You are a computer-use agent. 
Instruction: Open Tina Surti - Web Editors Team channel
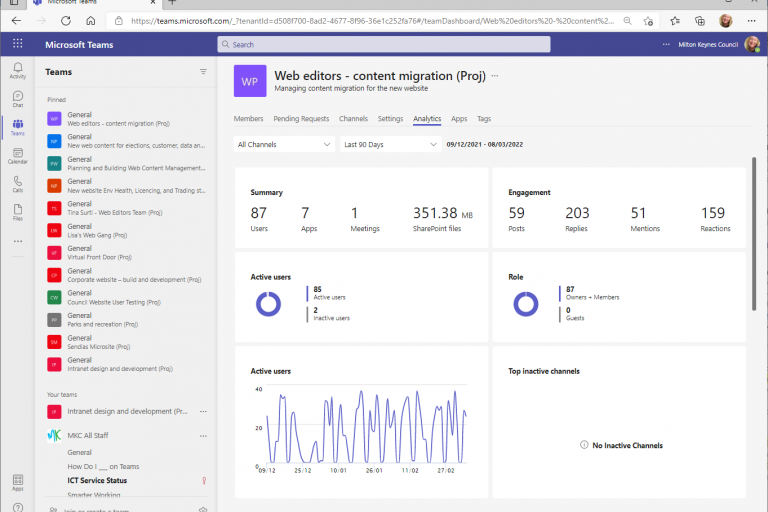click(126, 208)
